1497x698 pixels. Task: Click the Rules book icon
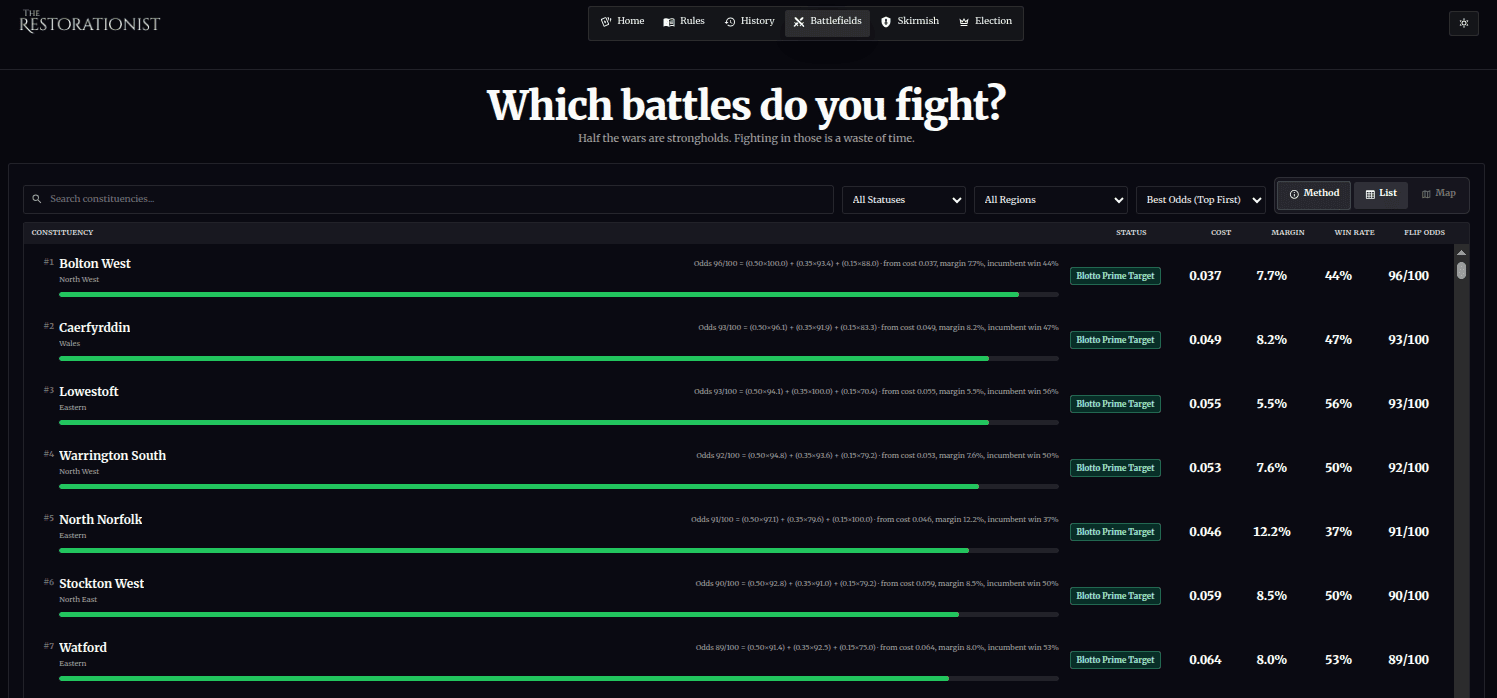669,22
